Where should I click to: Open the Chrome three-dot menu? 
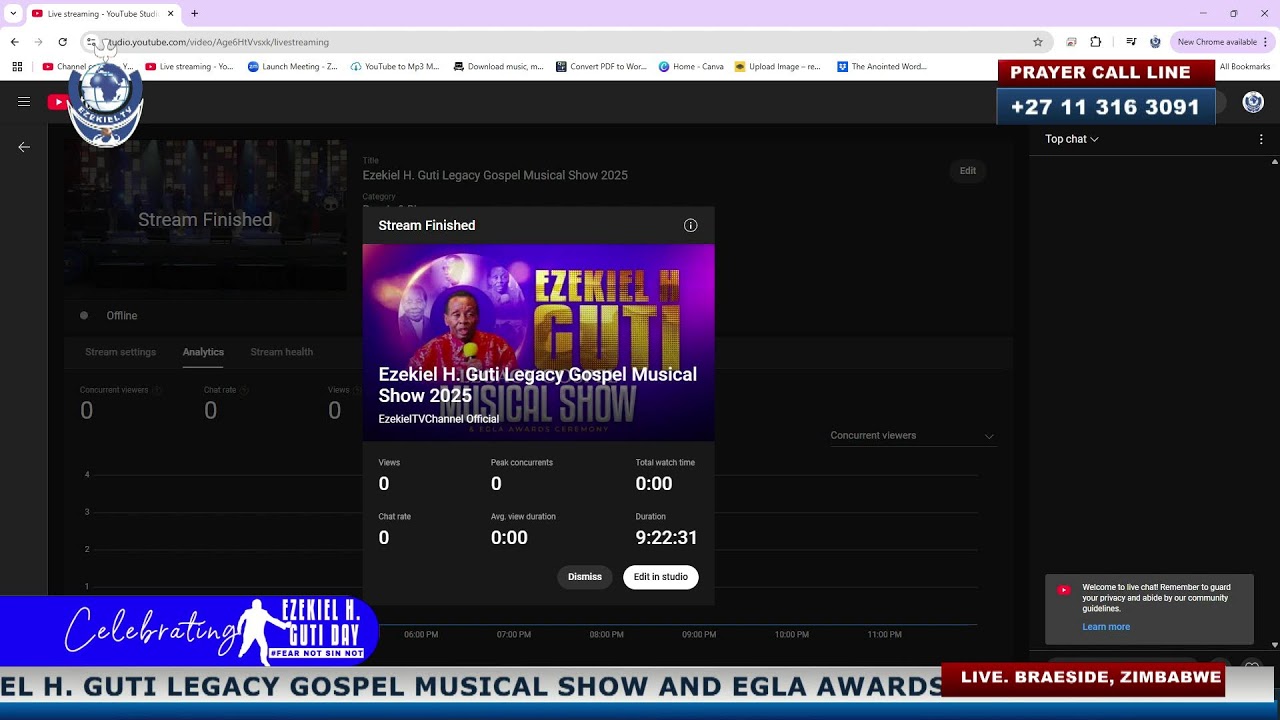tap(1265, 42)
